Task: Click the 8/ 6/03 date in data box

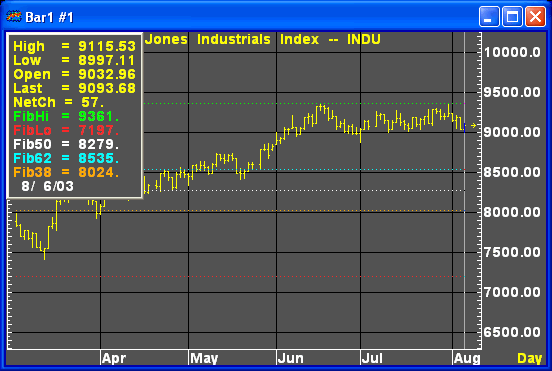Action: 48,186
